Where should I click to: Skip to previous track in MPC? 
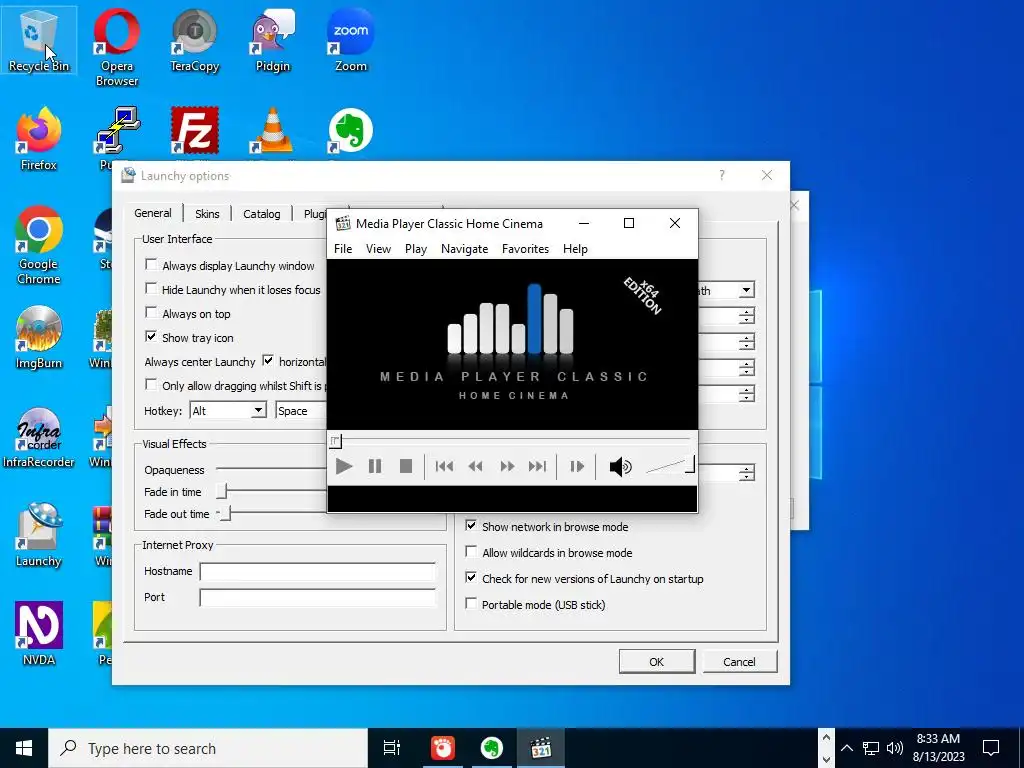point(444,466)
